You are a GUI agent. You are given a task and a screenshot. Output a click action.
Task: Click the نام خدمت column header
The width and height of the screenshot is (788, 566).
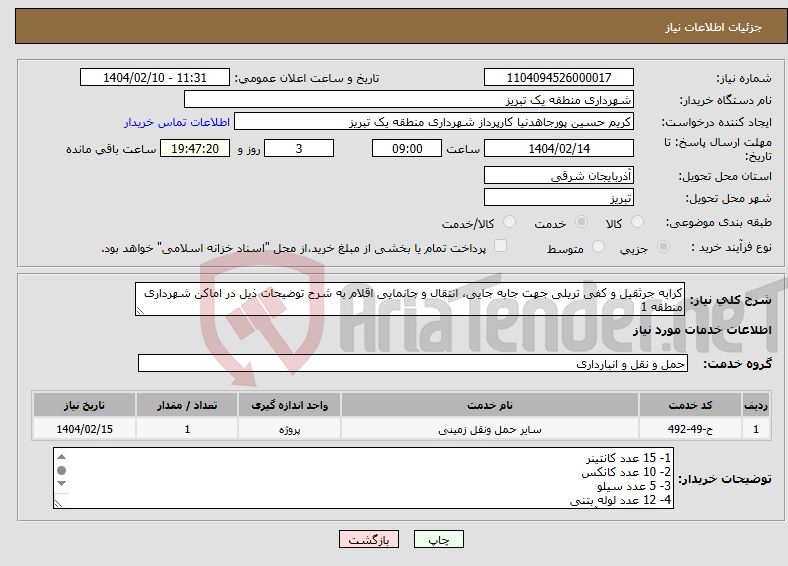490,405
